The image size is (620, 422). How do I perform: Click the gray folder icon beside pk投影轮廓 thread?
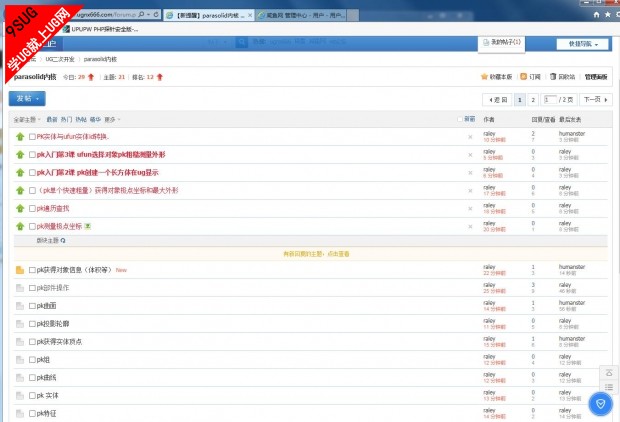coord(20,324)
